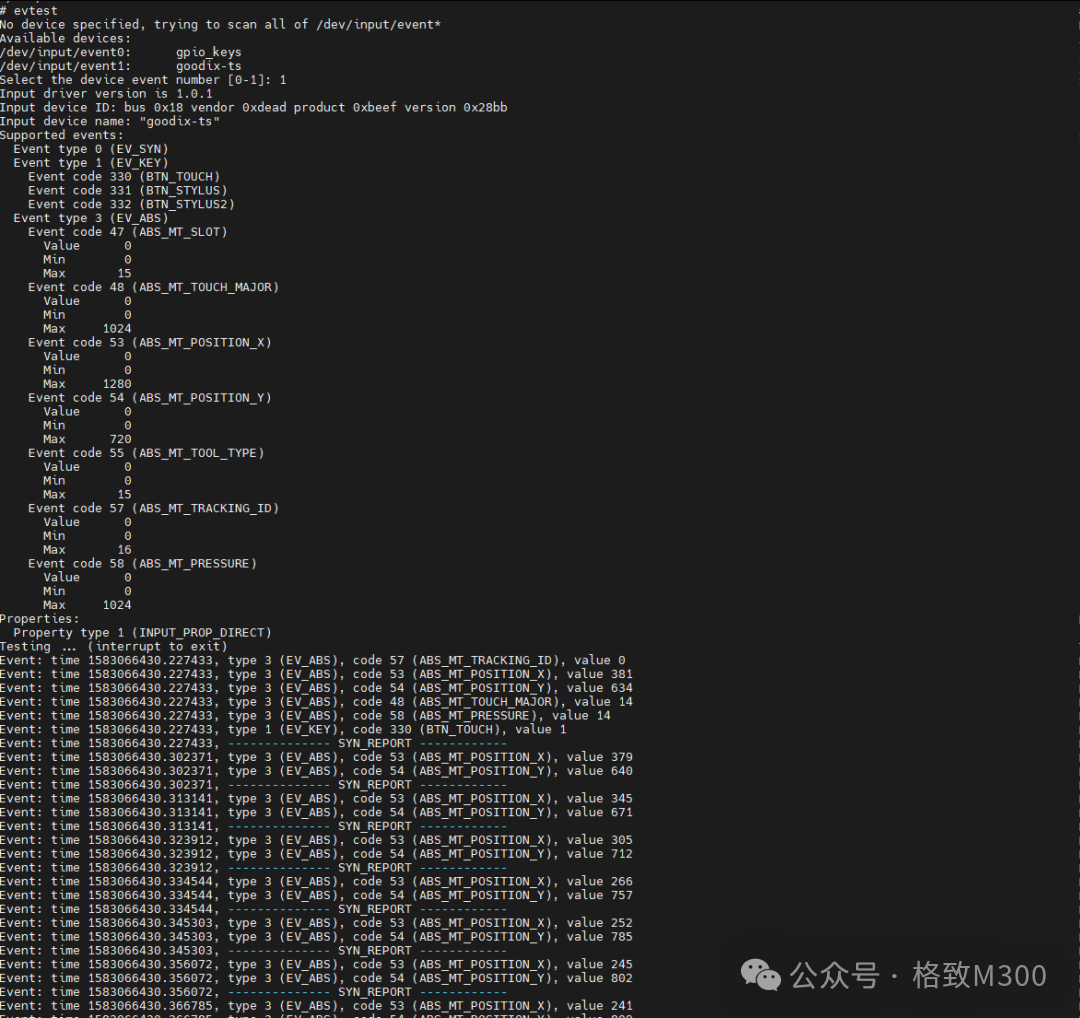The height and width of the screenshot is (1018, 1080).
Task: Click the 'Max 720' value line
Action: 87,439
